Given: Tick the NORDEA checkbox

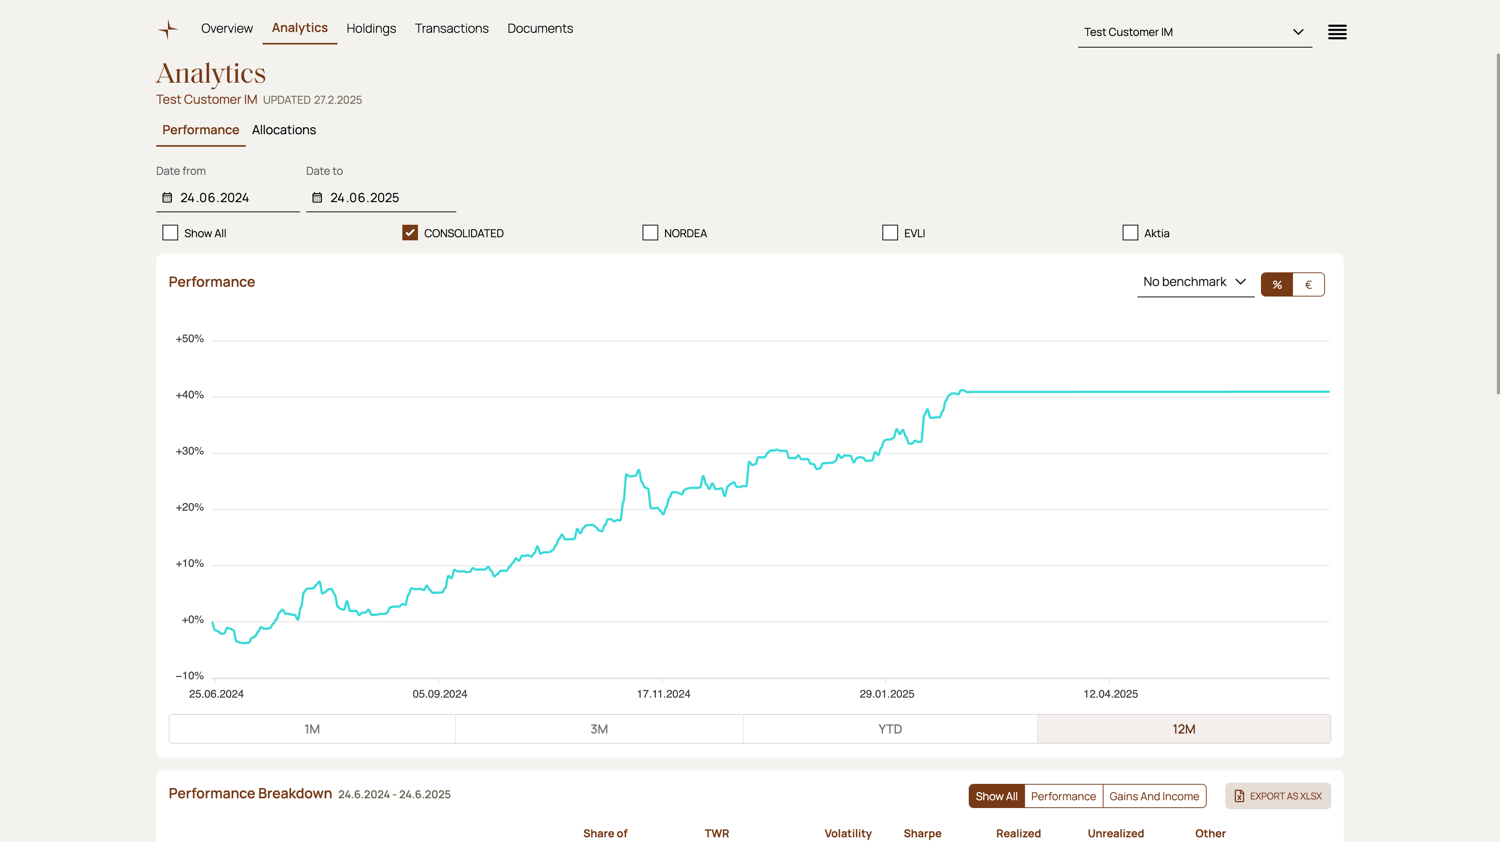Looking at the screenshot, I should click(650, 233).
